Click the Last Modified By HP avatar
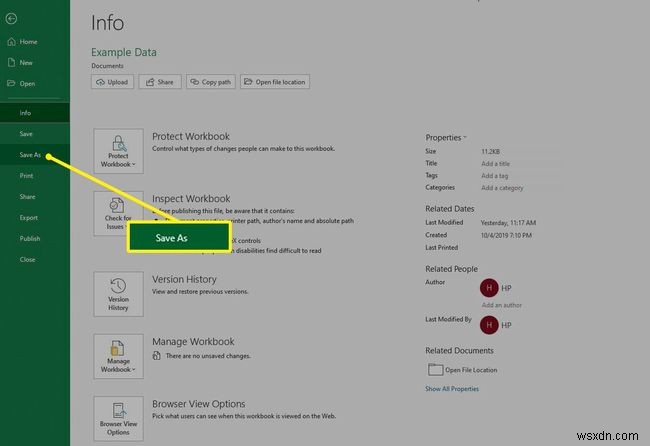 (x=489, y=325)
